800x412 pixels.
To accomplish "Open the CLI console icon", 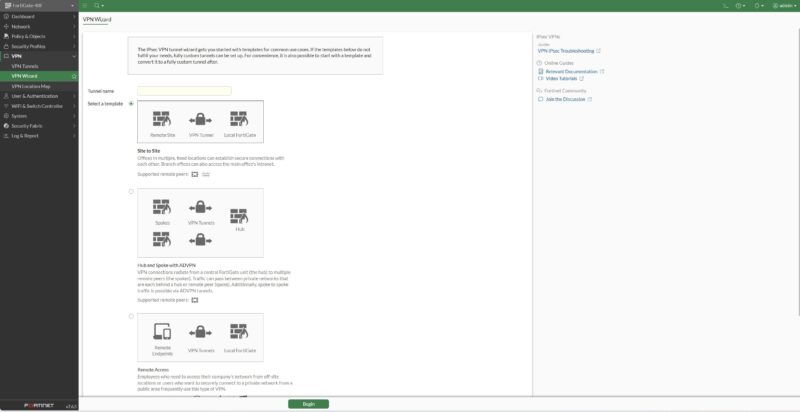I will (x=726, y=6).
